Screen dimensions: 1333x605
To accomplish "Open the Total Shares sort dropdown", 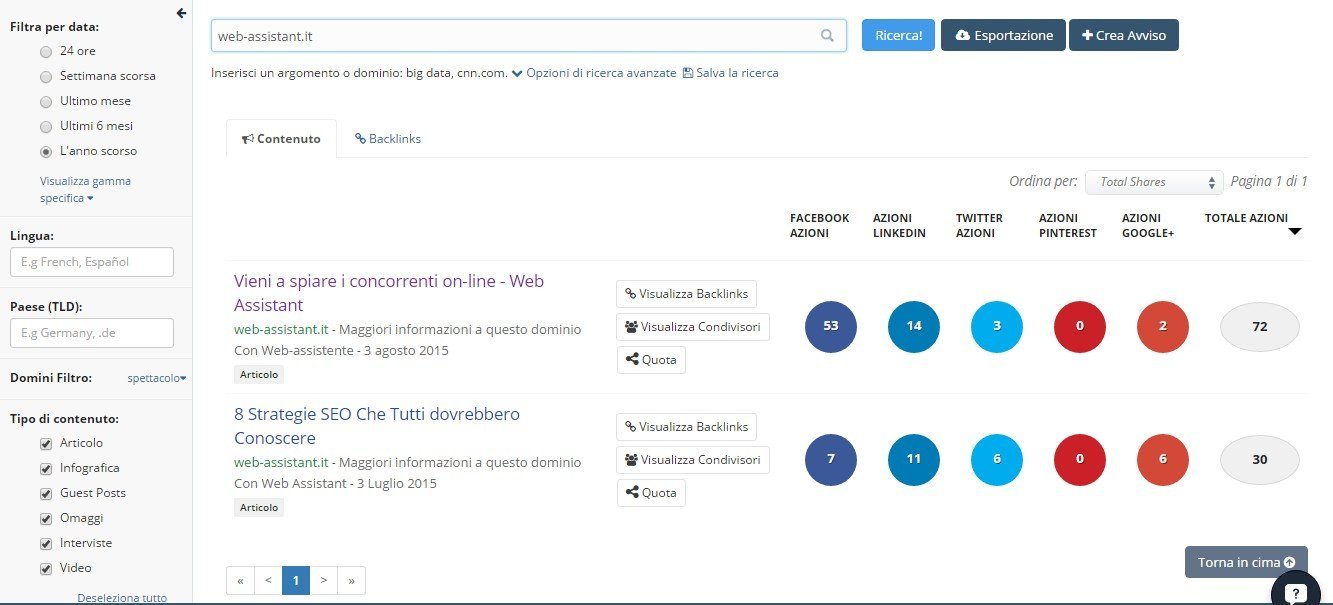I will [x=1154, y=182].
